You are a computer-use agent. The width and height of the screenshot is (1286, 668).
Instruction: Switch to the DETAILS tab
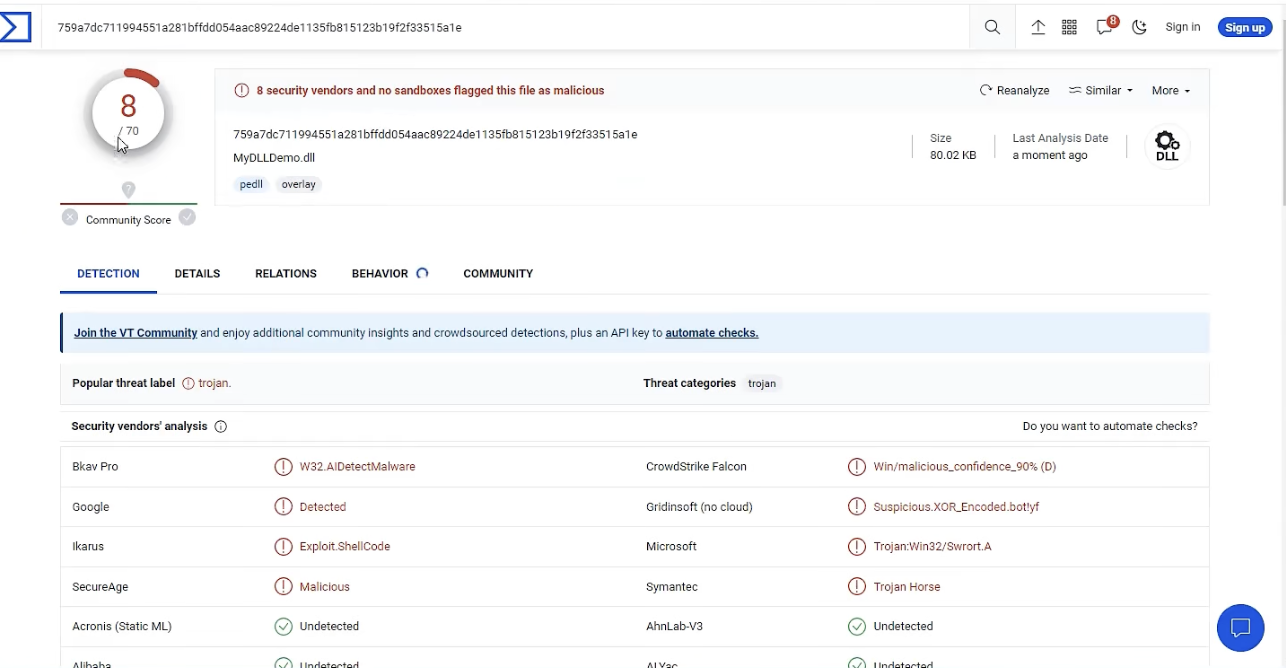(x=197, y=273)
